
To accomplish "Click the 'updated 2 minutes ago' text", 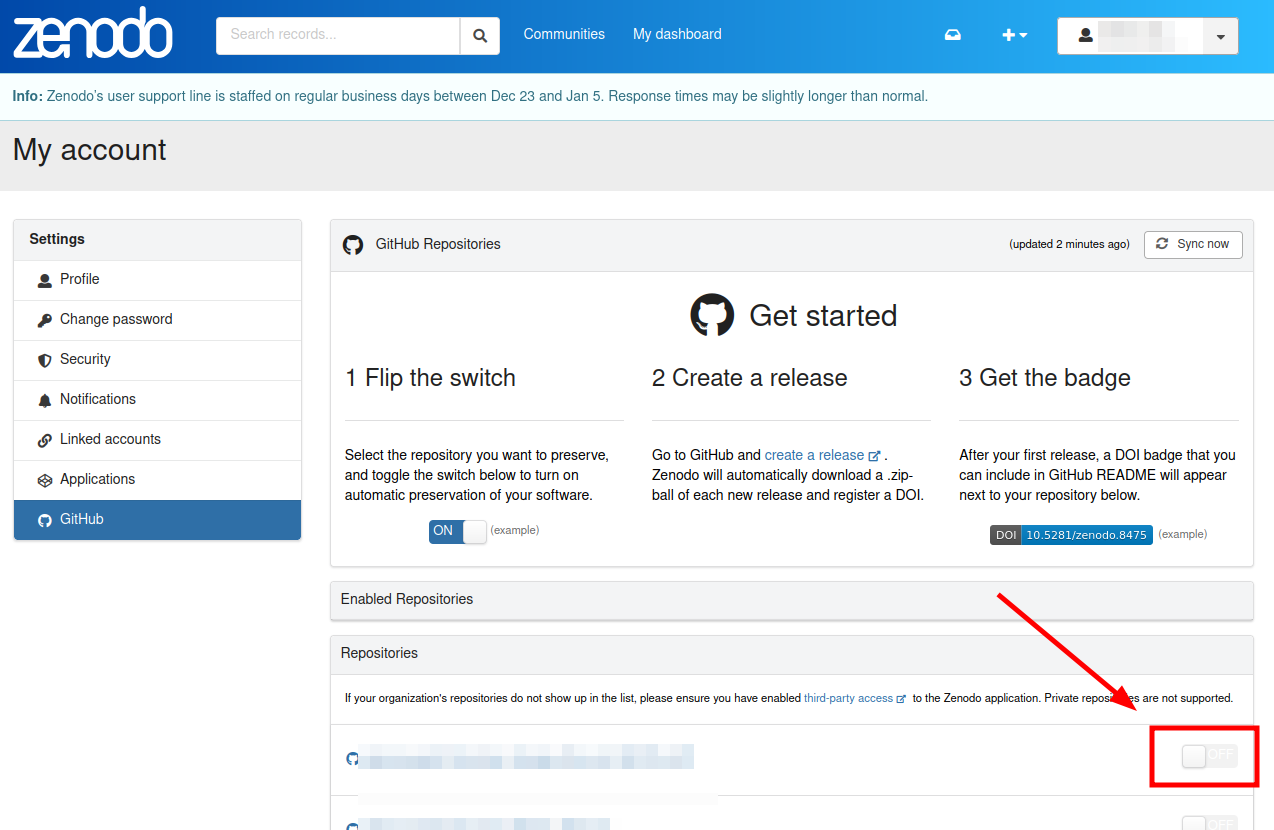I will pos(1069,244).
